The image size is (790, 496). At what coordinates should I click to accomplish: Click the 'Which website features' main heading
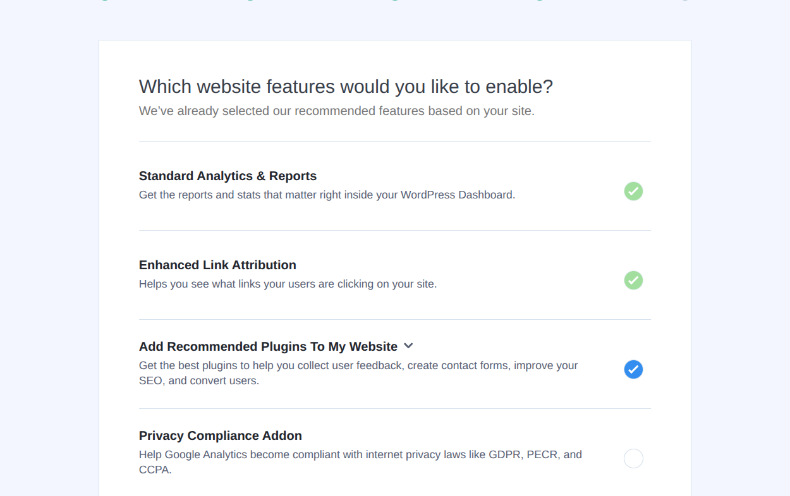click(x=345, y=87)
